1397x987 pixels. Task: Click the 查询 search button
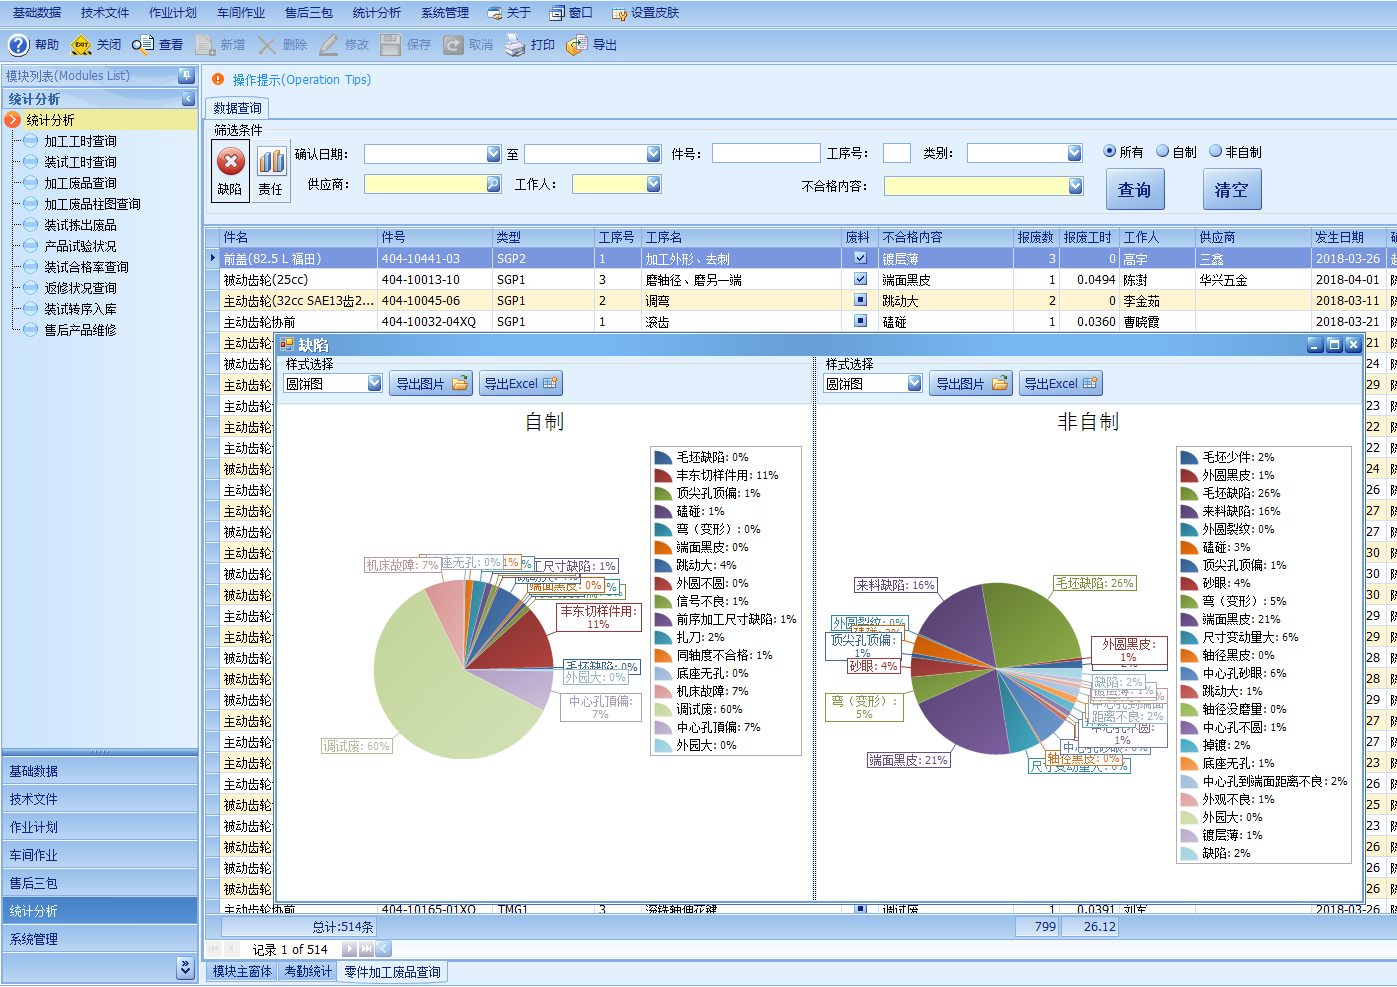(1134, 190)
